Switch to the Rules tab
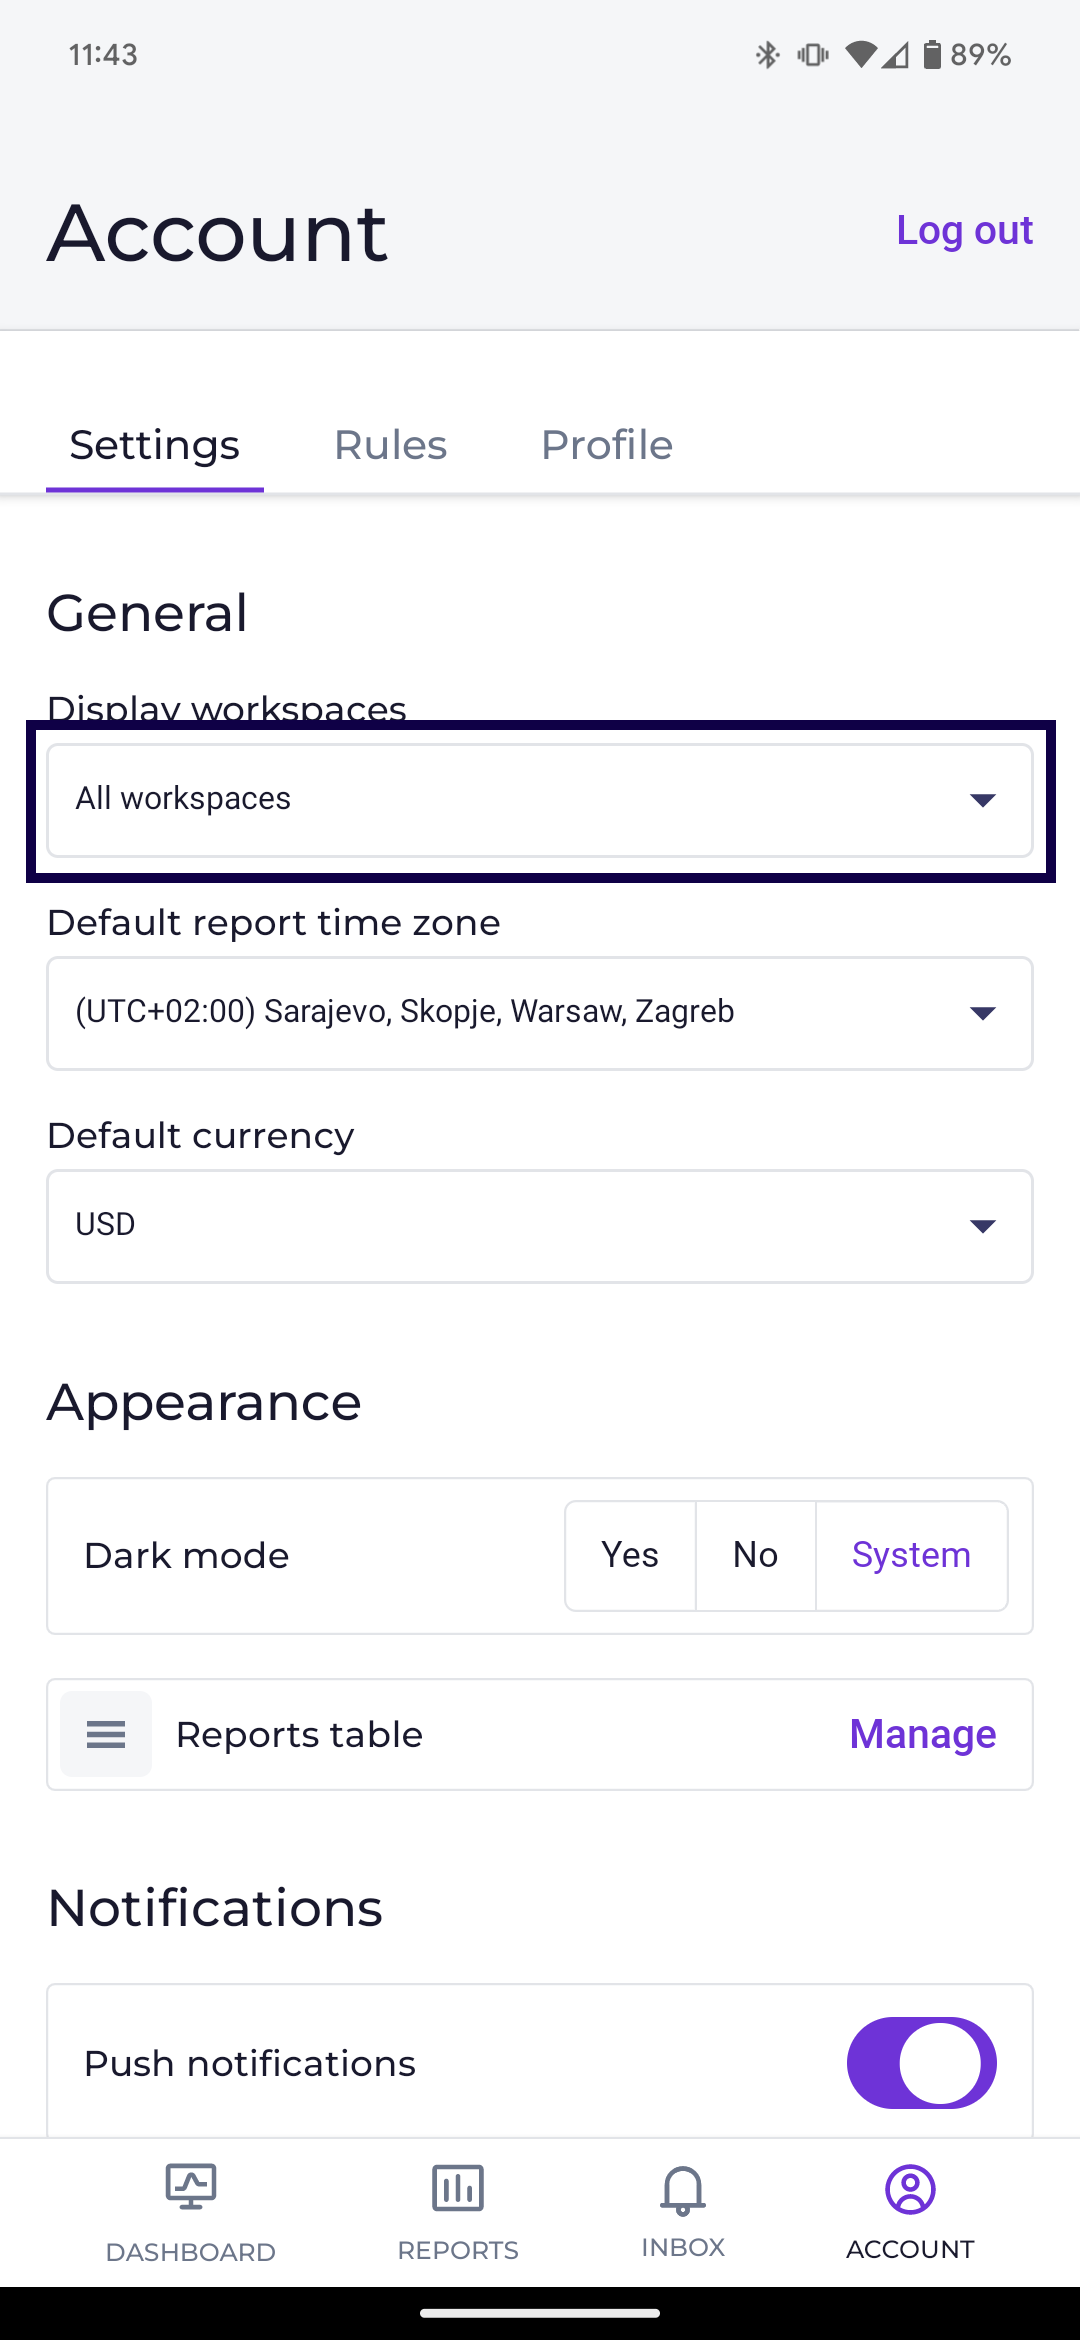 point(390,445)
